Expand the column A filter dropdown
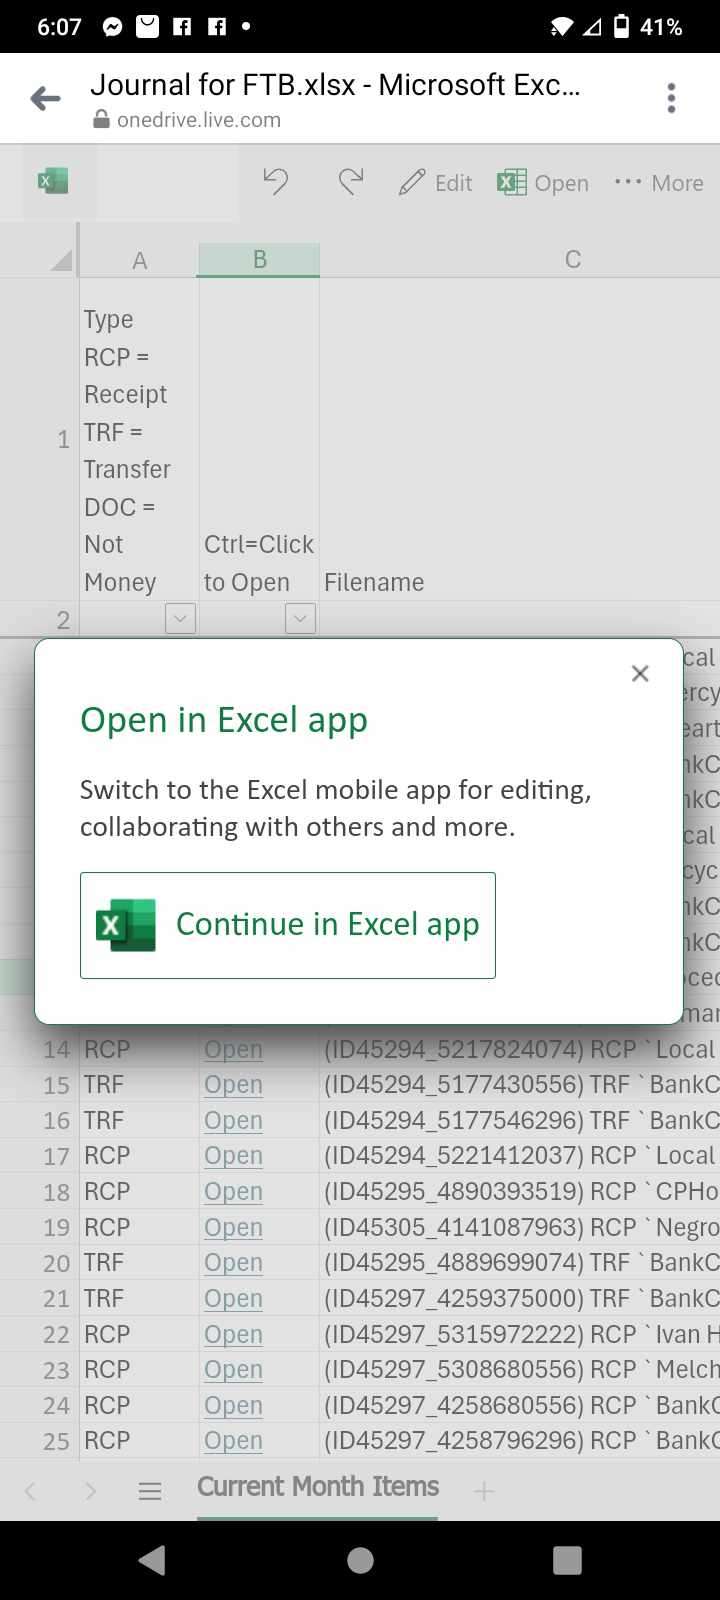 pos(180,618)
